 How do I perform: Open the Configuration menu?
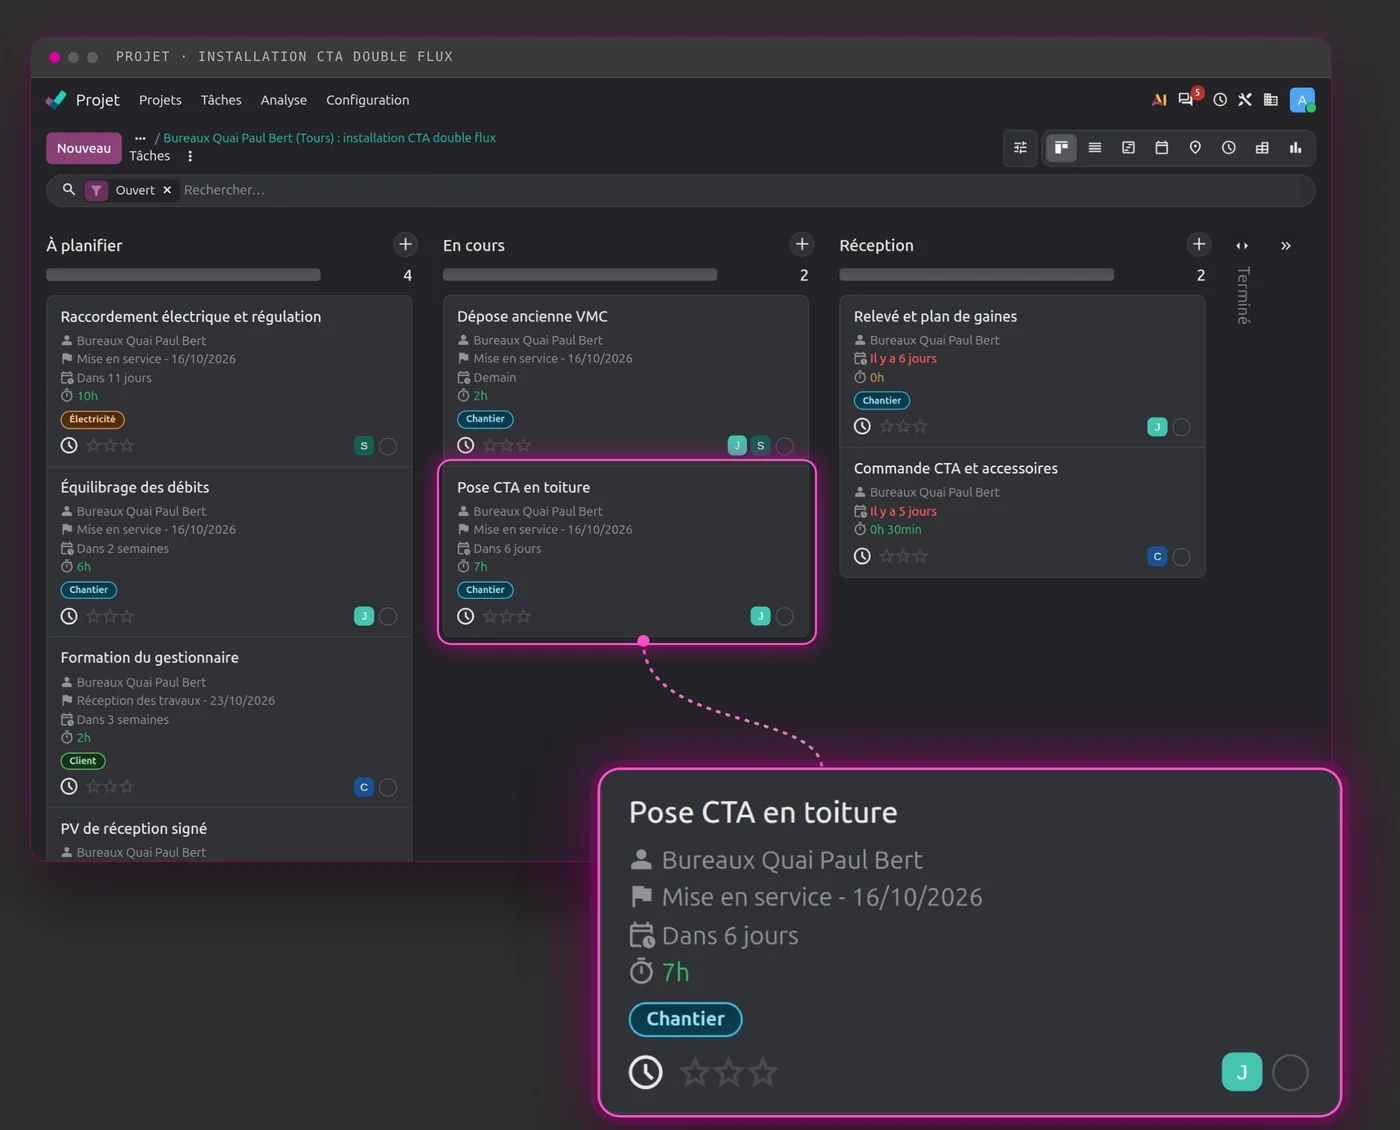point(368,100)
